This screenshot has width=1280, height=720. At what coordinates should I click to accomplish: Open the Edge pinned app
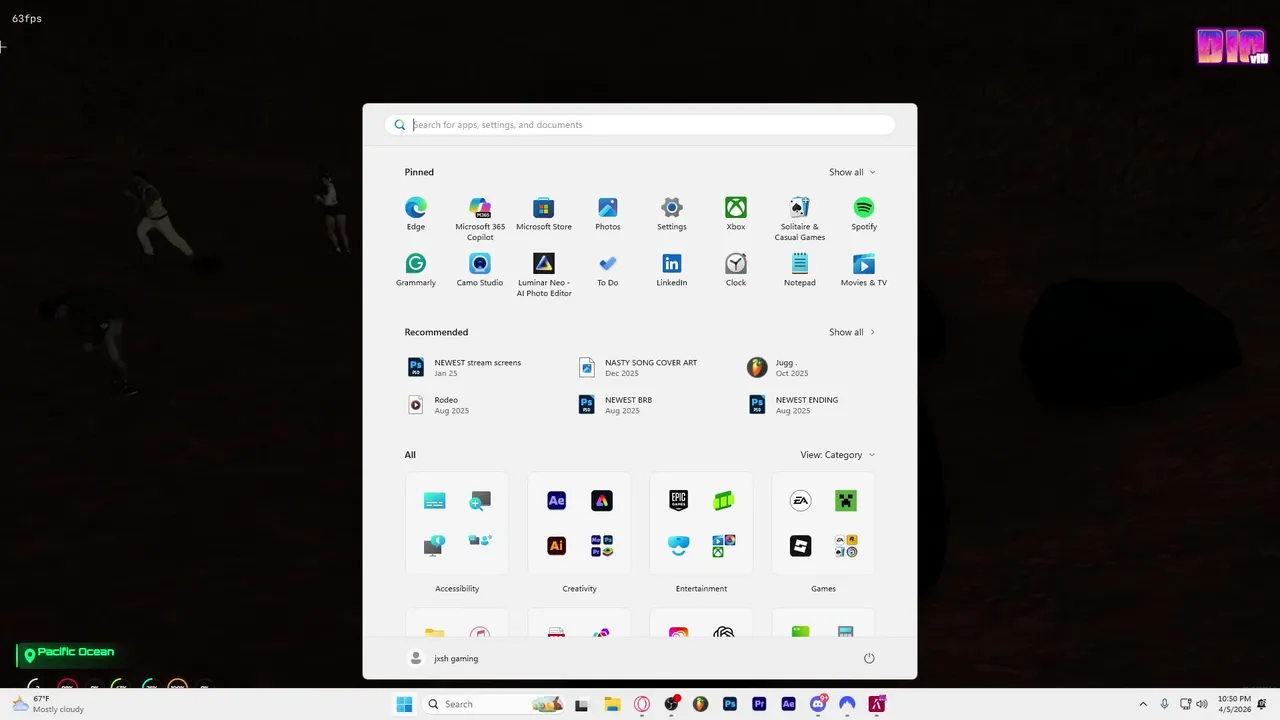415,214
